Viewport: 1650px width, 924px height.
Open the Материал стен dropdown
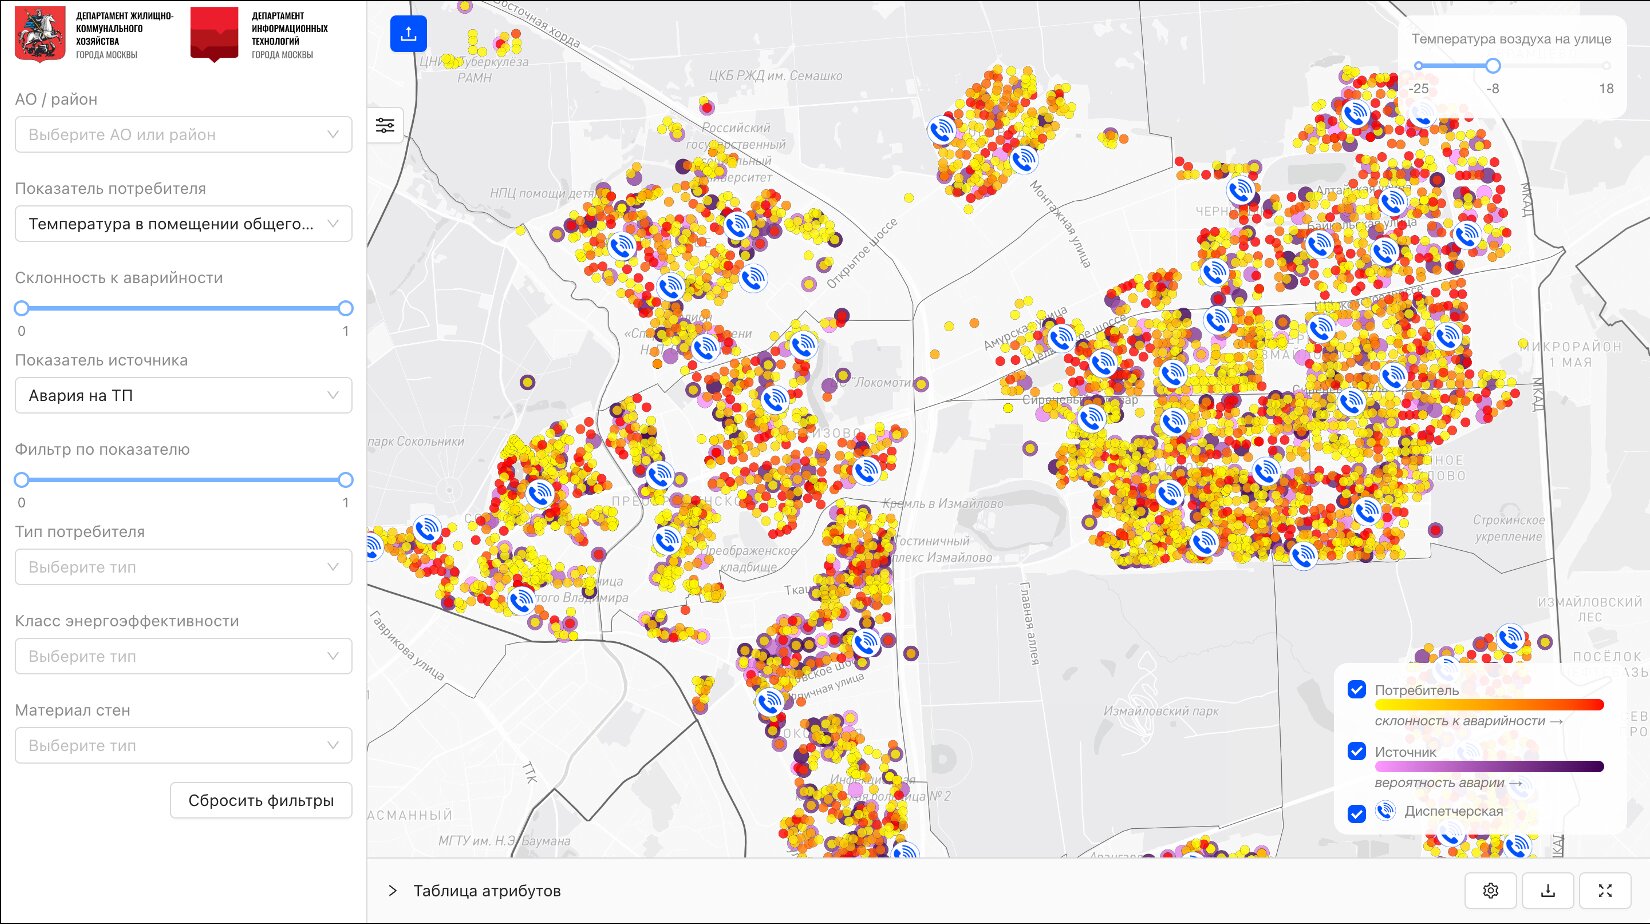click(x=183, y=746)
